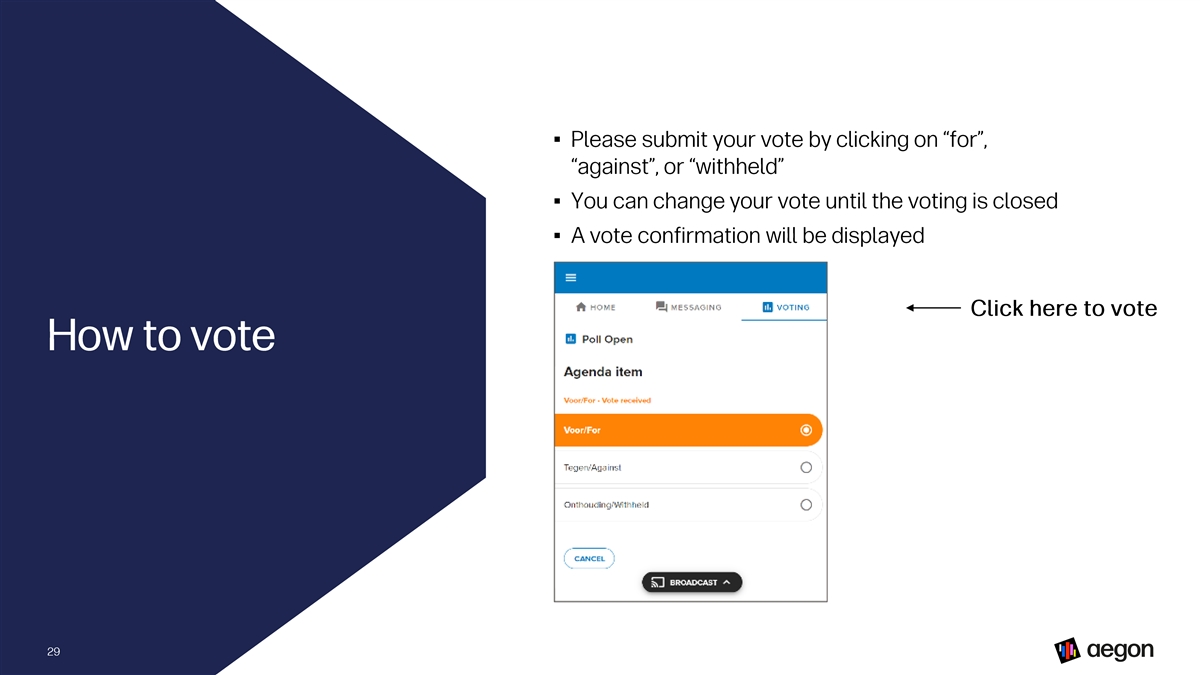1200x675 pixels.
Task: Expand the Broadcast panel chevron
Action: (727, 582)
